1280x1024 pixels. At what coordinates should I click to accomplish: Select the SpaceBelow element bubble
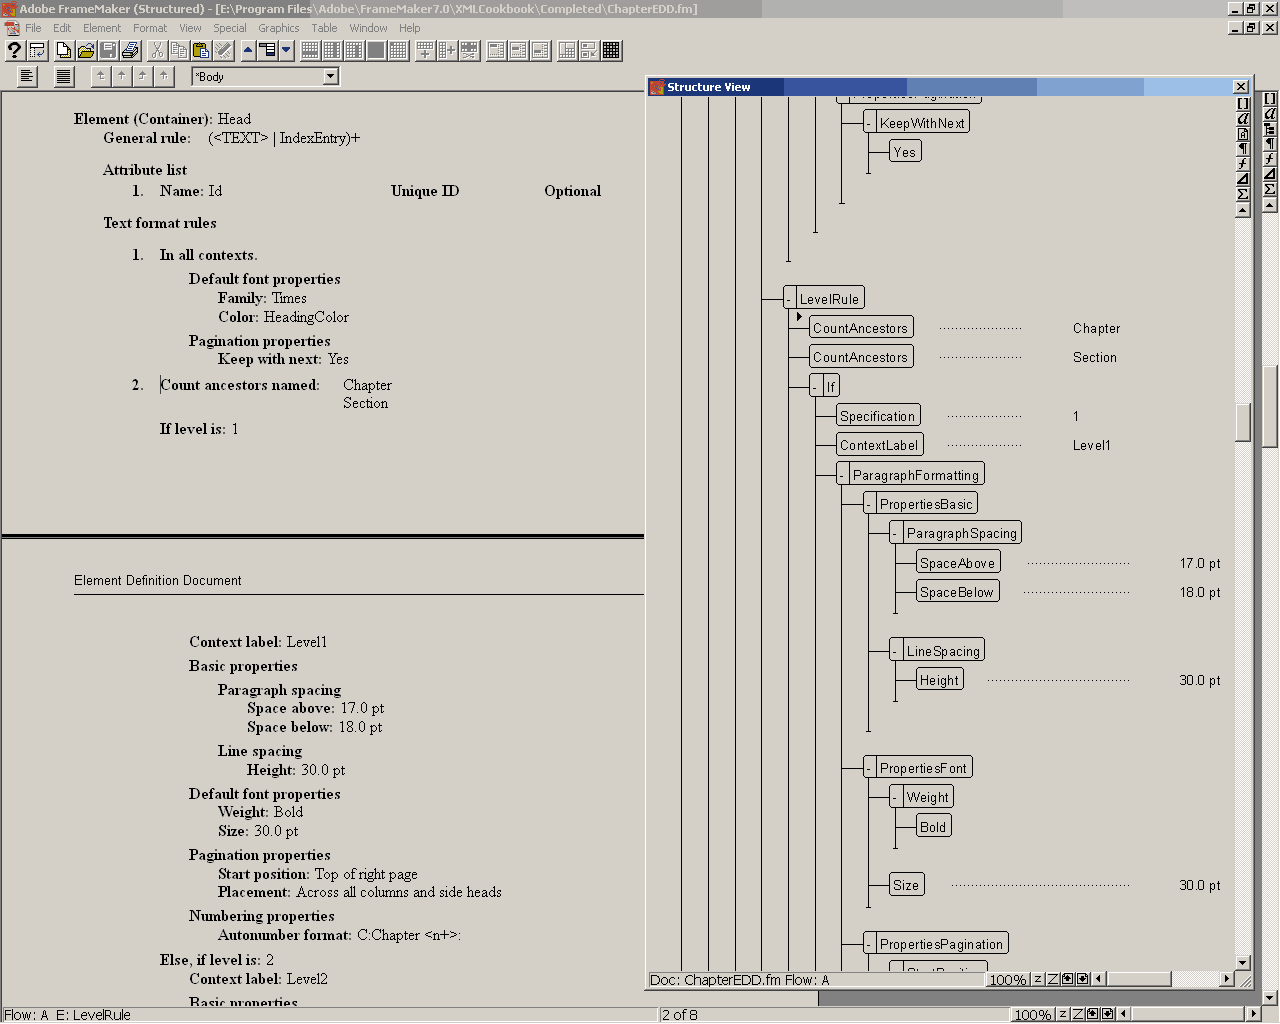(957, 592)
